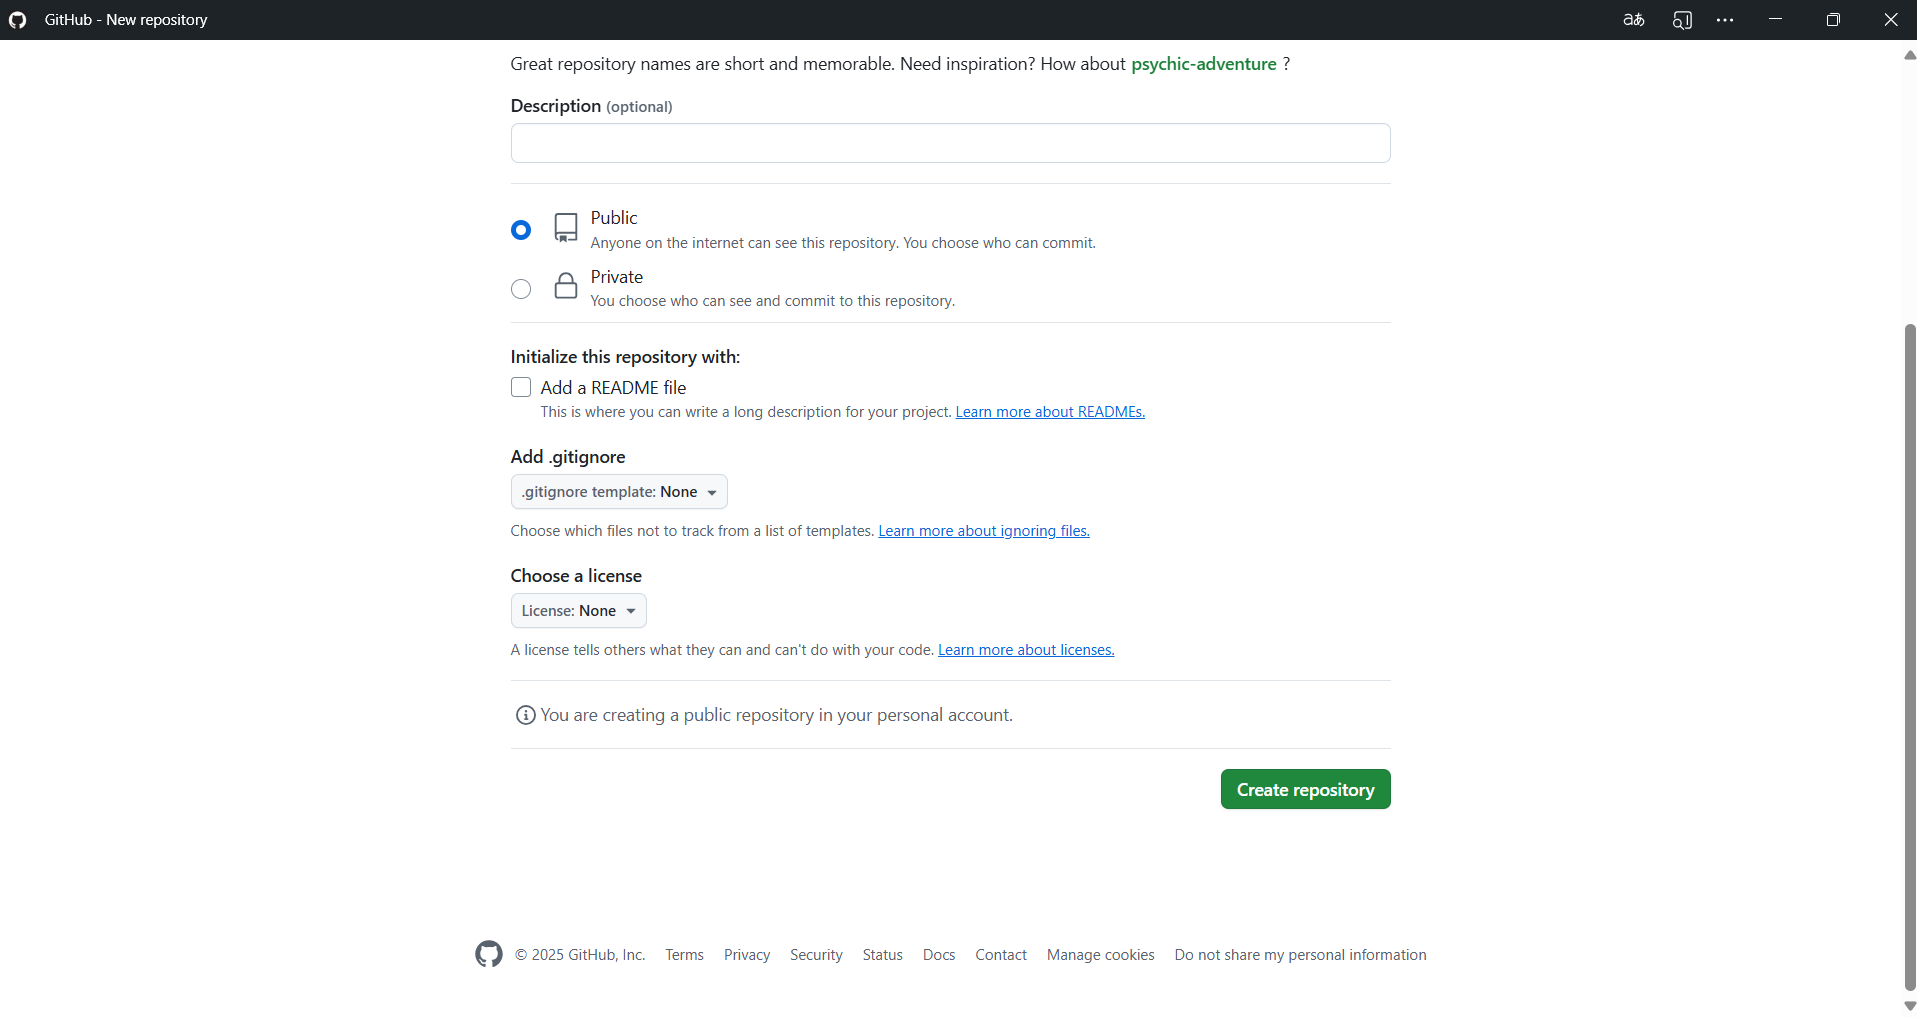
Task: Open the cast/sidebar app icon
Action: [1682, 20]
